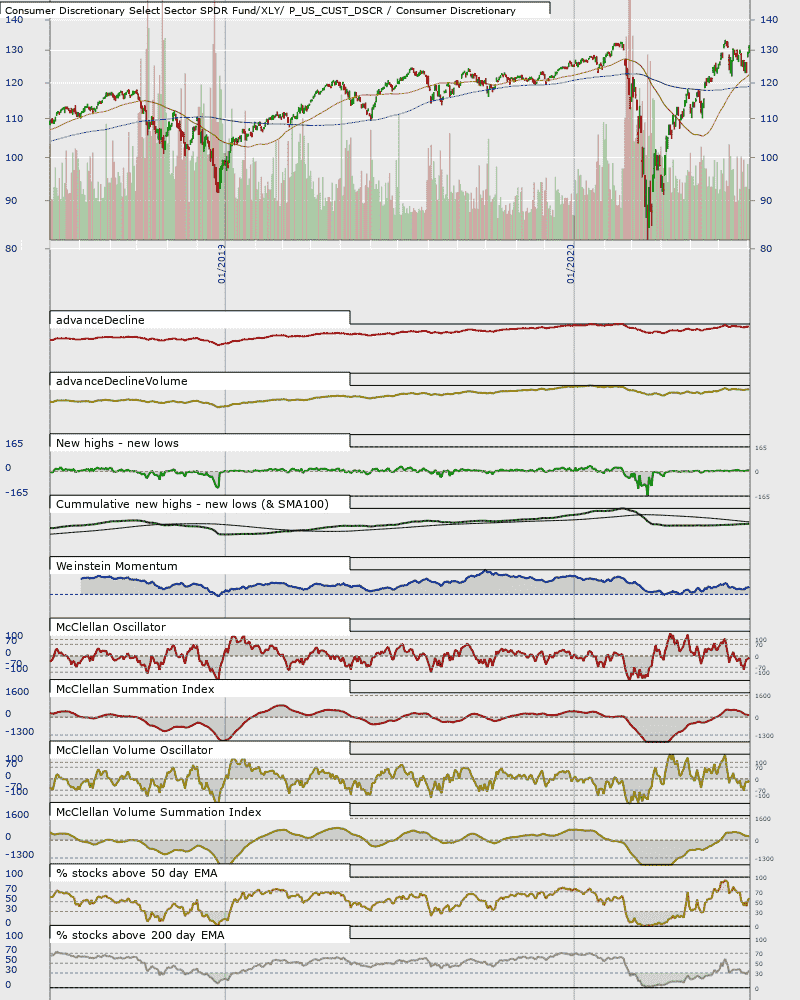Click the McClellan Oscillator label
Screen dimensions: 800x1000
click(111, 628)
